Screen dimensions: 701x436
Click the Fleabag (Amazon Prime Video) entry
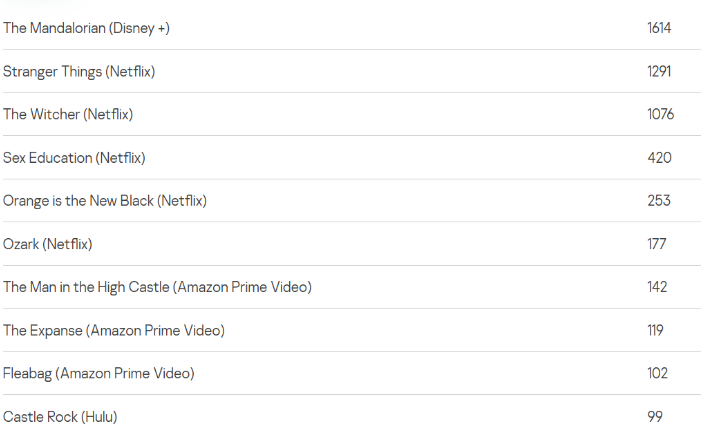pos(99,373)
